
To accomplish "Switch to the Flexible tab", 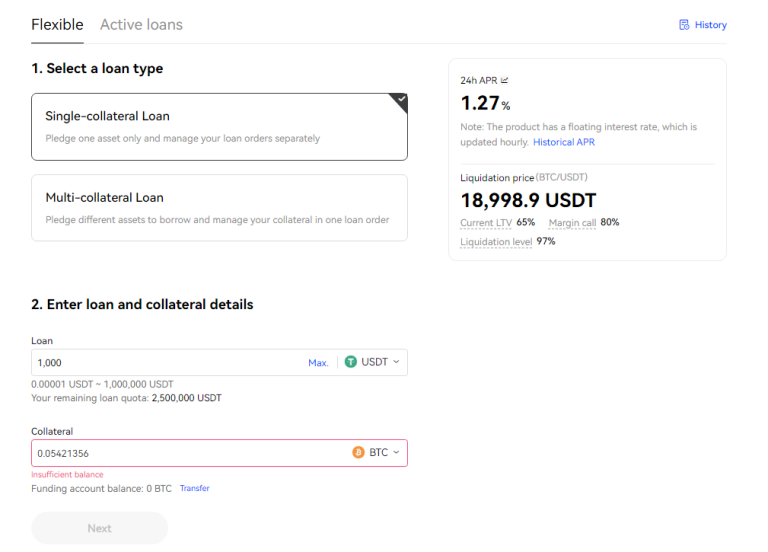I will coord(57,25).
